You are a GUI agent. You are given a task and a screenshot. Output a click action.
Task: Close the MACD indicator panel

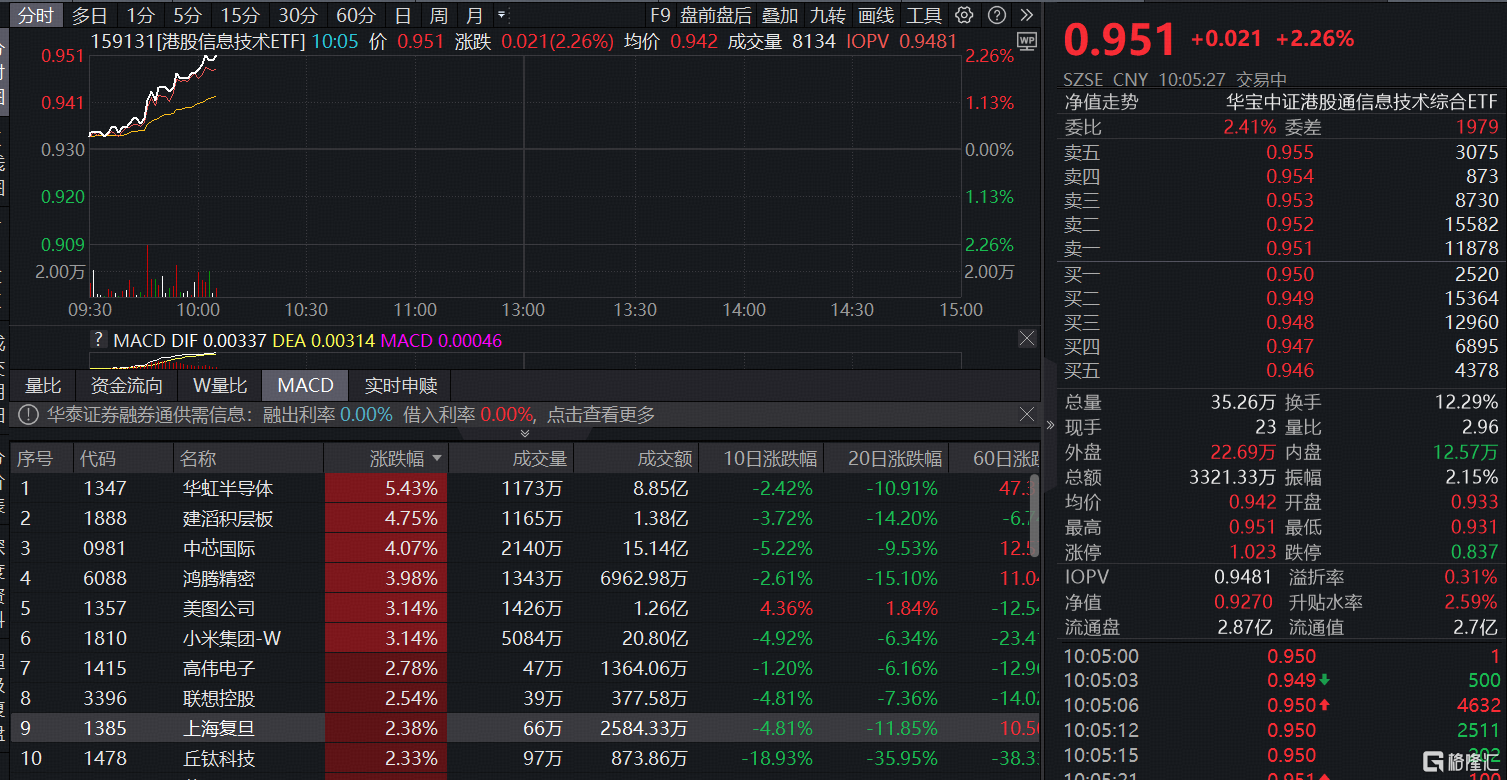1027,339
